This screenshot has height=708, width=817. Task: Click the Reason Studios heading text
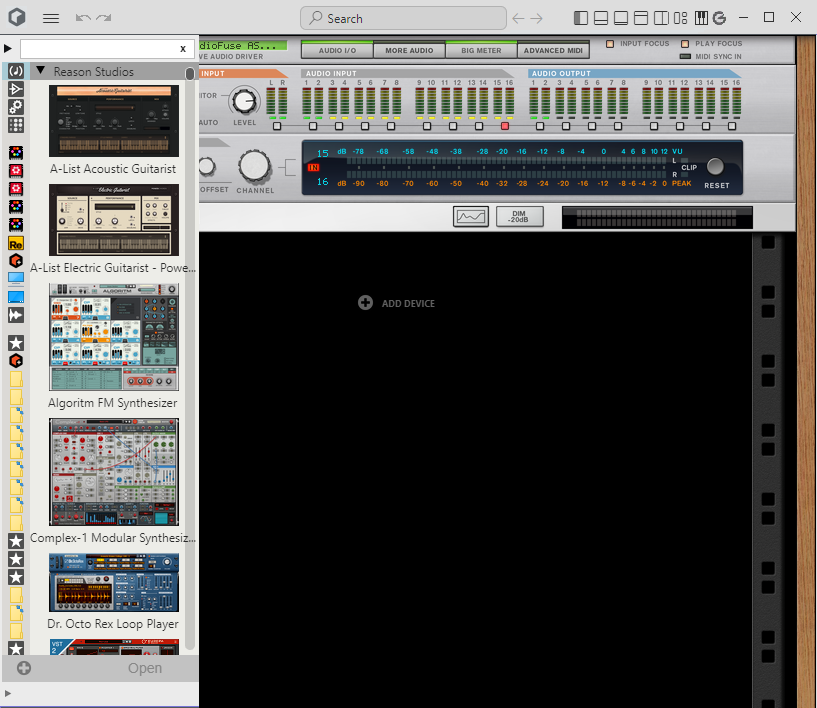(x=94, y=71)
